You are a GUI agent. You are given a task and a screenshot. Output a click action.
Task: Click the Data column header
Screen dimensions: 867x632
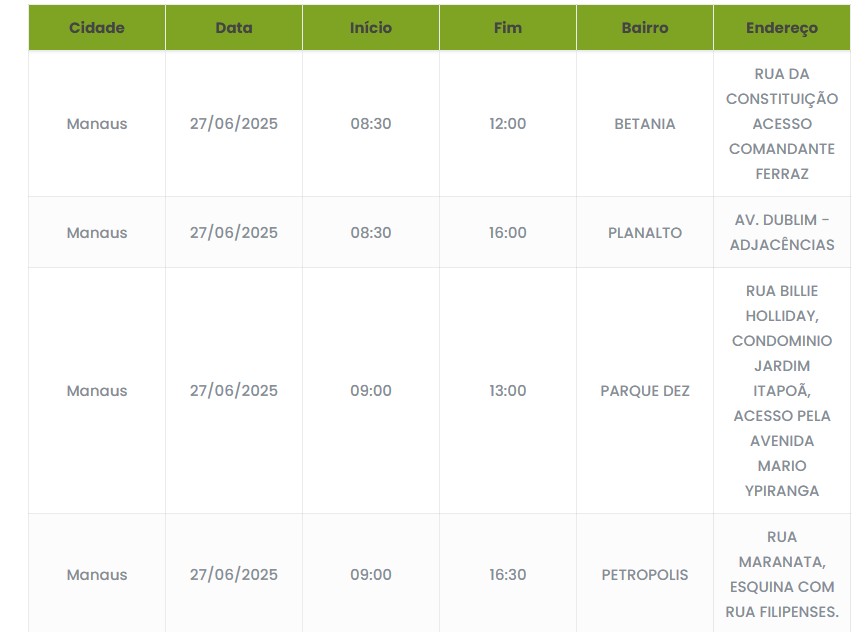[x=234, y=28]
